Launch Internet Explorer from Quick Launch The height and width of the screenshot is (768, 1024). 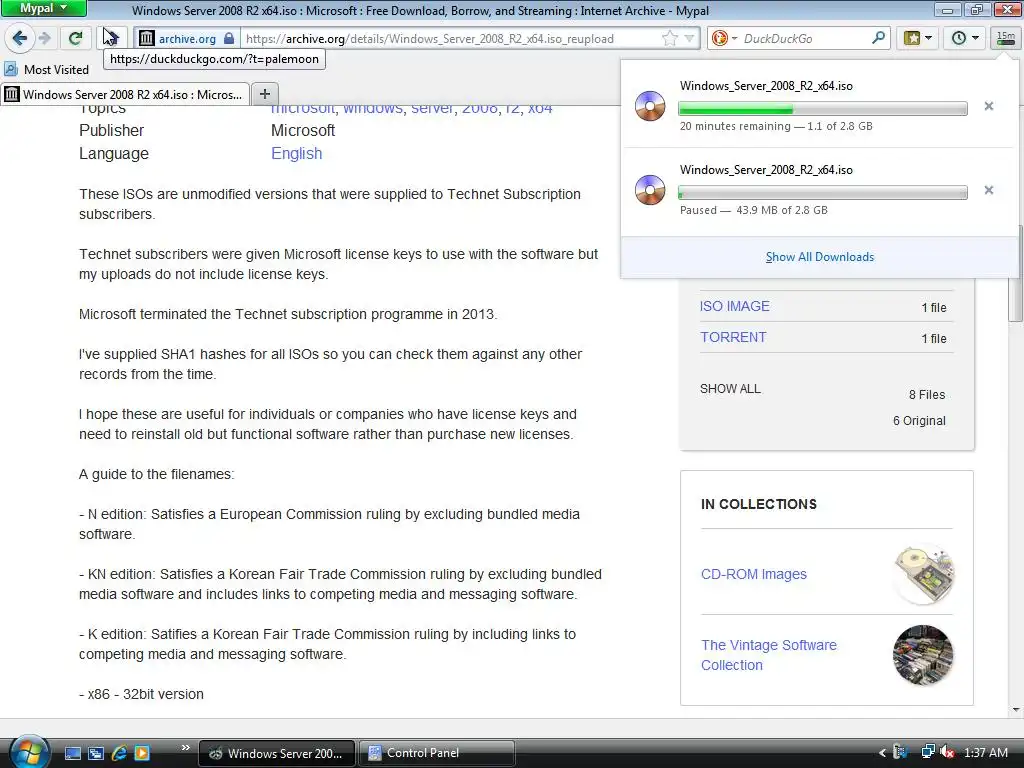(x=119, y=753)
